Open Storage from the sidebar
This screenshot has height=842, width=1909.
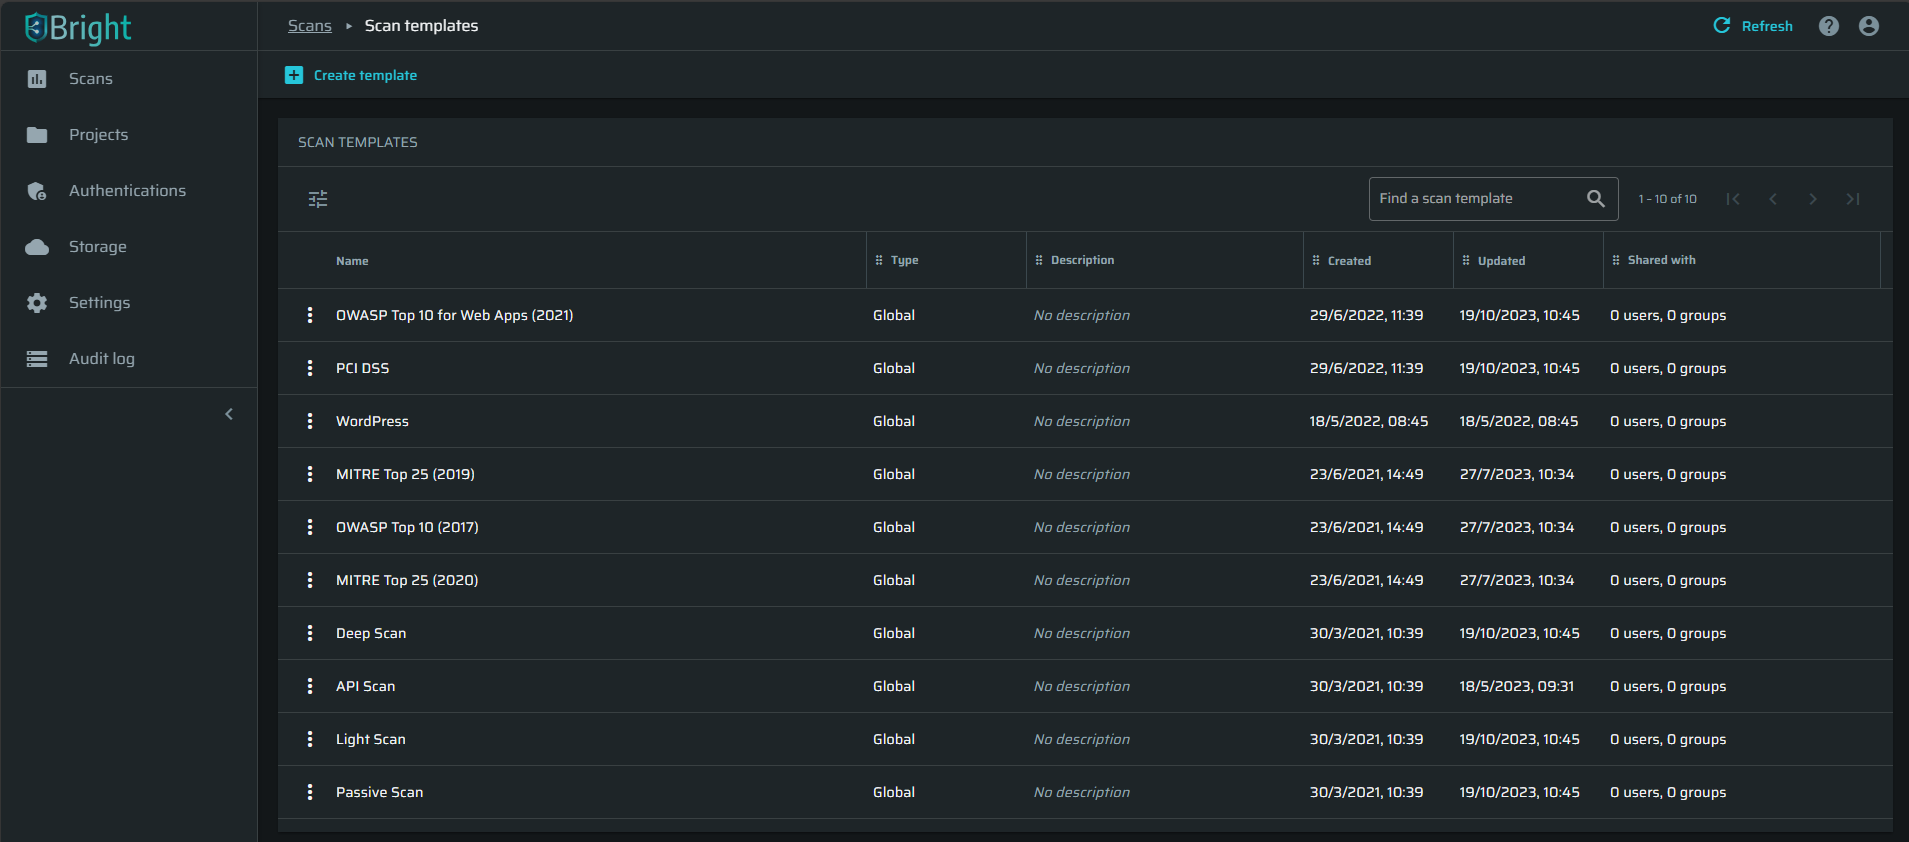point(128,247)
